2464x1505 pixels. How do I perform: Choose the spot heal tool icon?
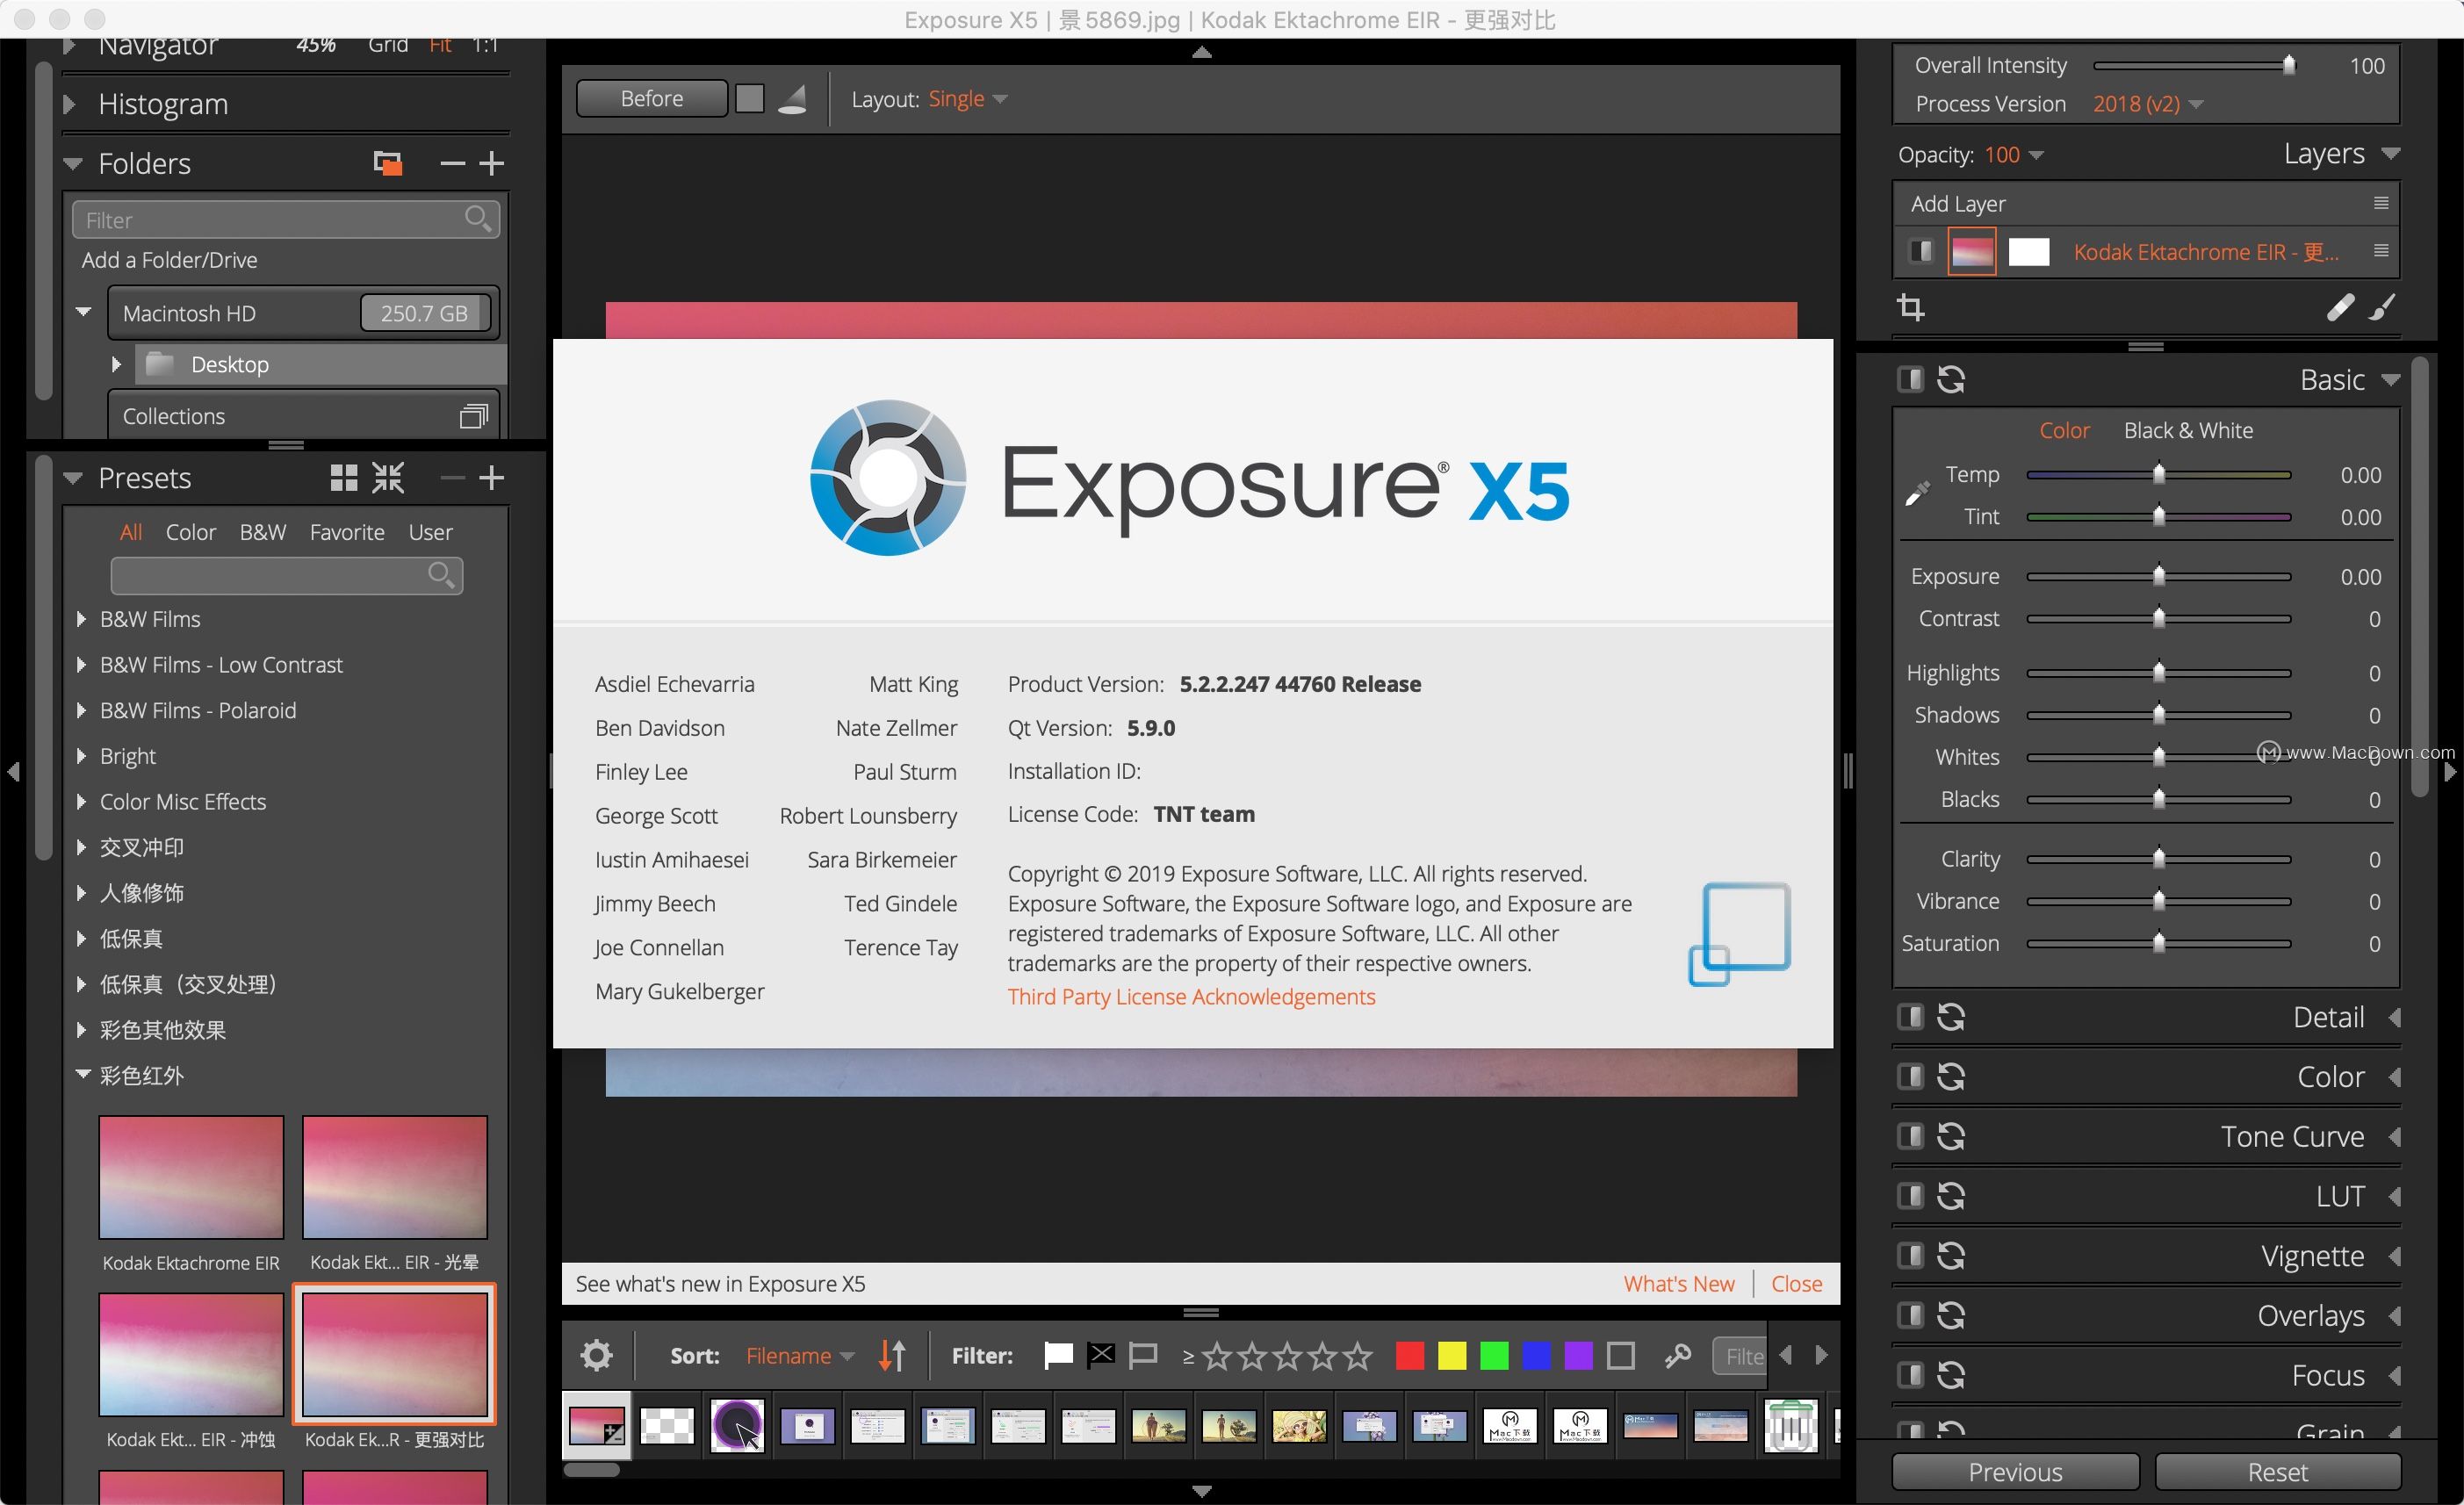(x=2339, y=307)
